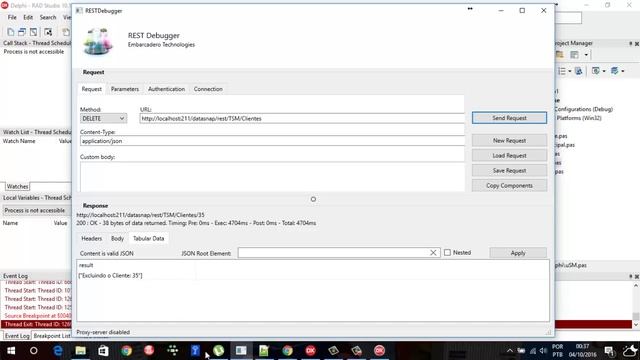Show the response Headers tab
The image size is (640, 360).
point(91,238)
